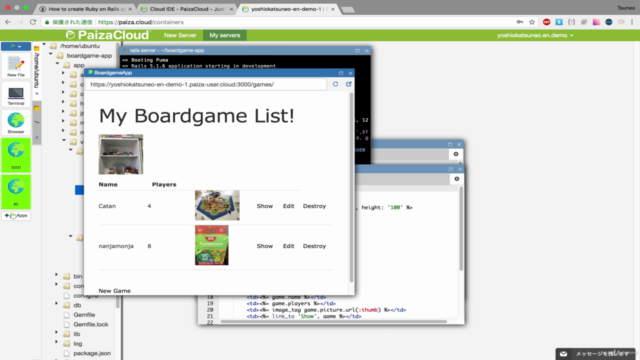The width and height of the screenshot is (640, 360).
Task: Open the port 3000 browser icon
Action: point(16,155)
